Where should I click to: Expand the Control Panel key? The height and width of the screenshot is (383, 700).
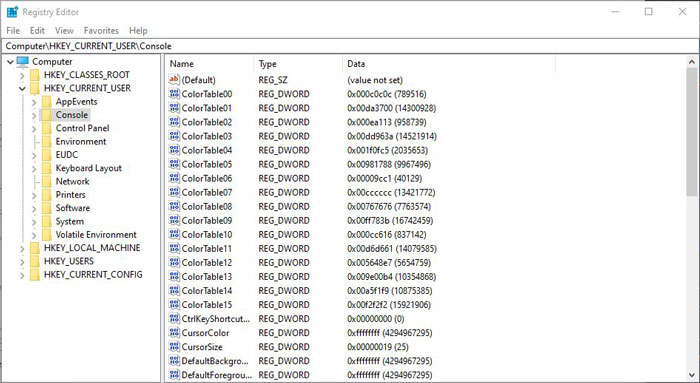coord(34,129)
